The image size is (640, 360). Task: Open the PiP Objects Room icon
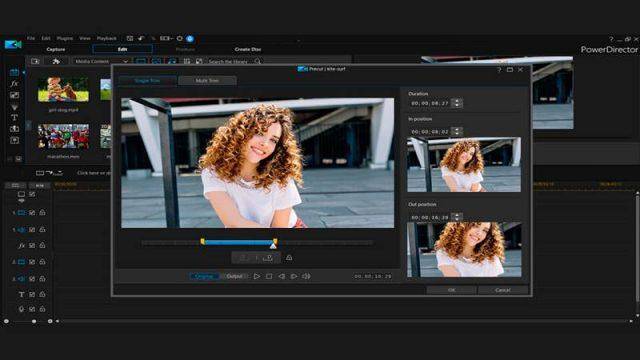coord(14,95)
